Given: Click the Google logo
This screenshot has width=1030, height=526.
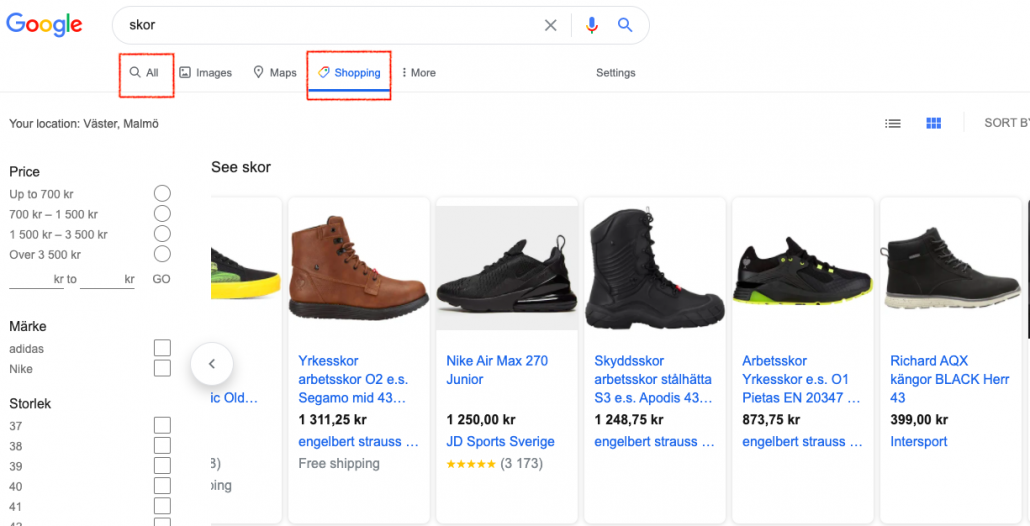Looking at the screenshot, I should (44, 25).
